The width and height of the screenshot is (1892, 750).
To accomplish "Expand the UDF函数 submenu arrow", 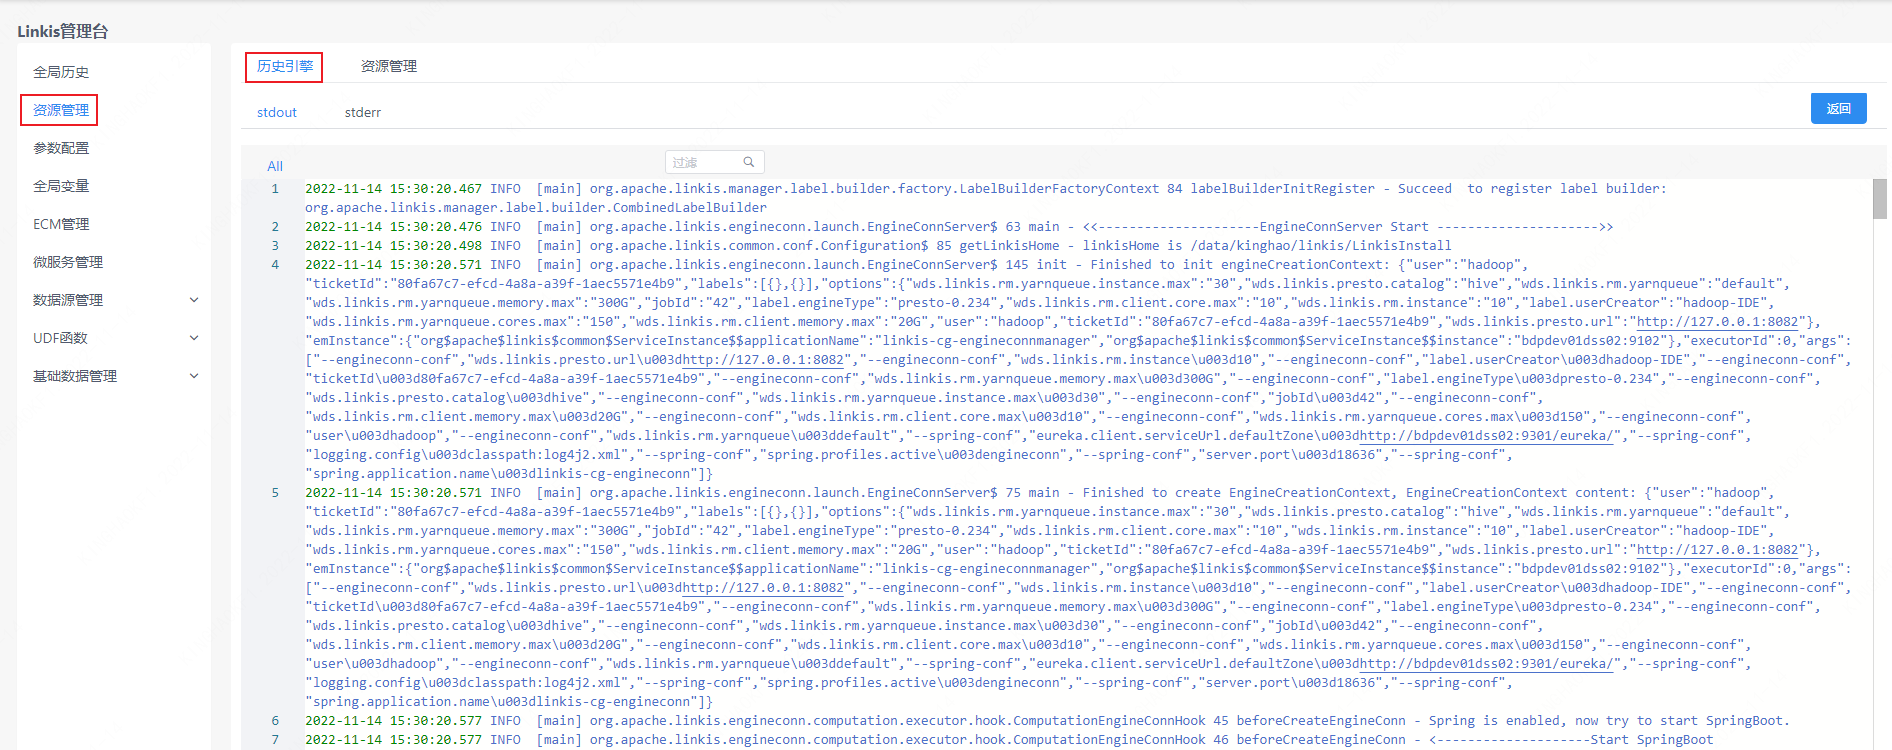I will [194, 338].
